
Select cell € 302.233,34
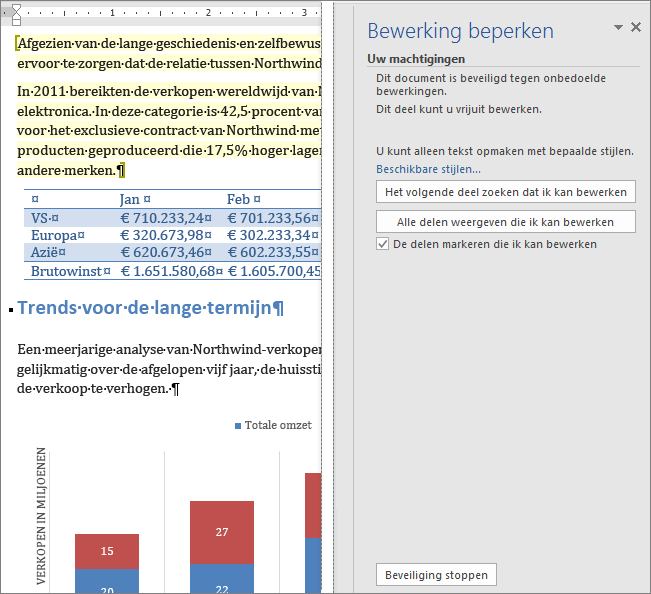pyautogui.click(x=273, y=235)
